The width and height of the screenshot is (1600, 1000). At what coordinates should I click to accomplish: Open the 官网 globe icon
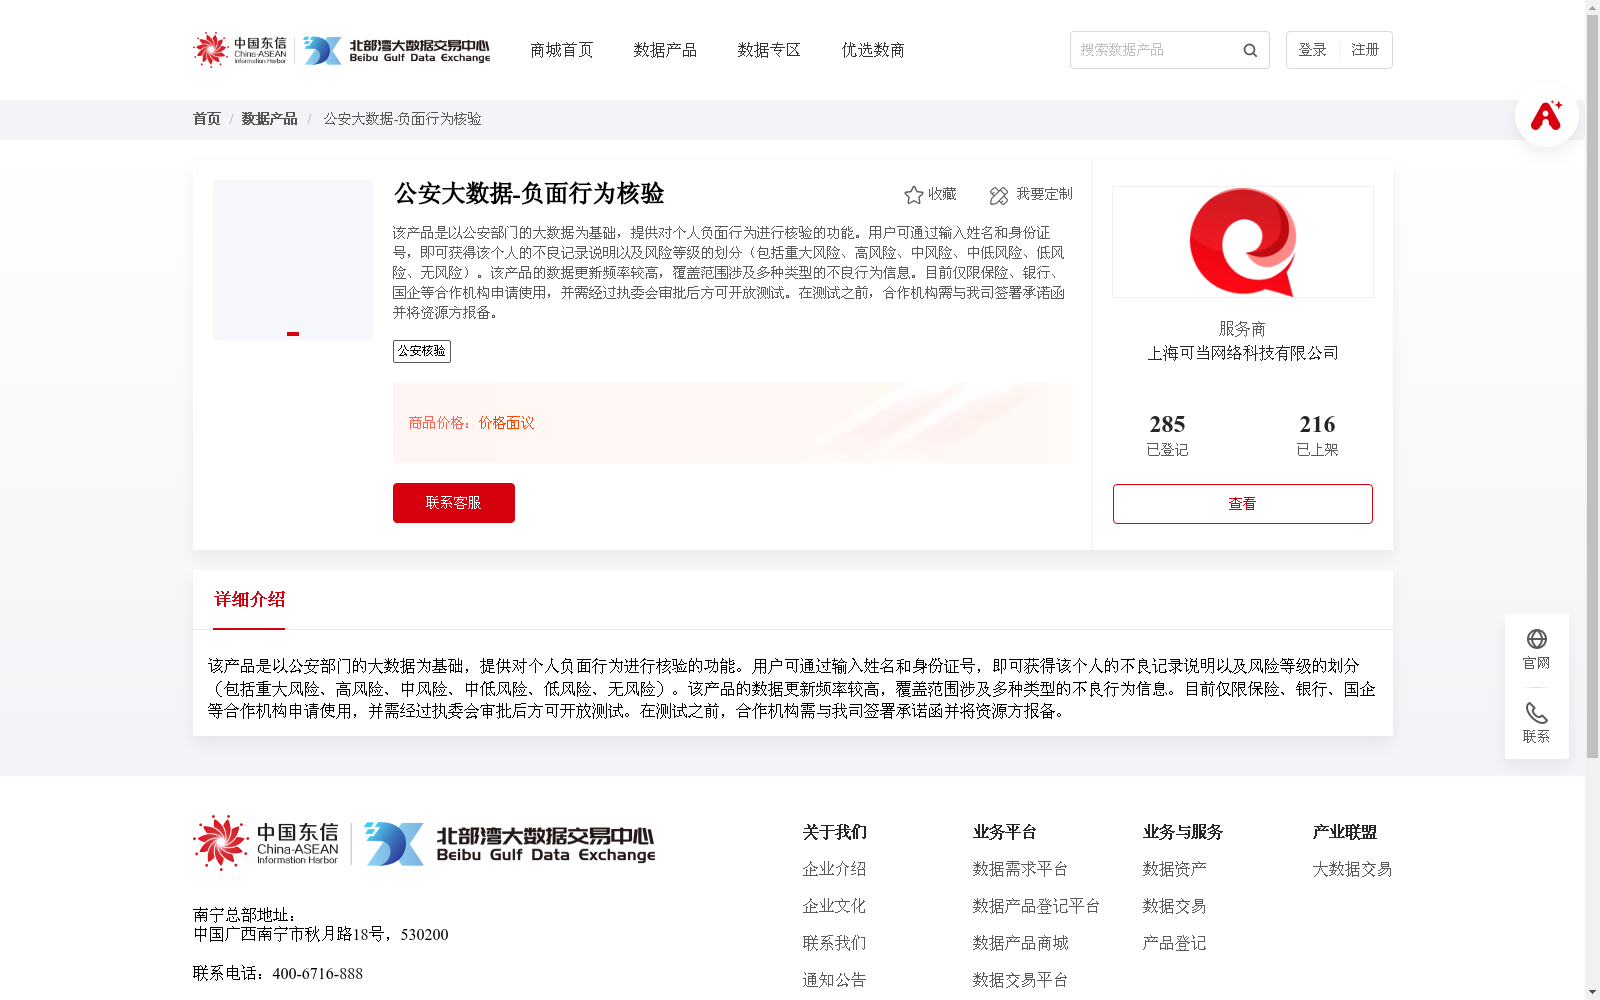(x=1536, y=639)
